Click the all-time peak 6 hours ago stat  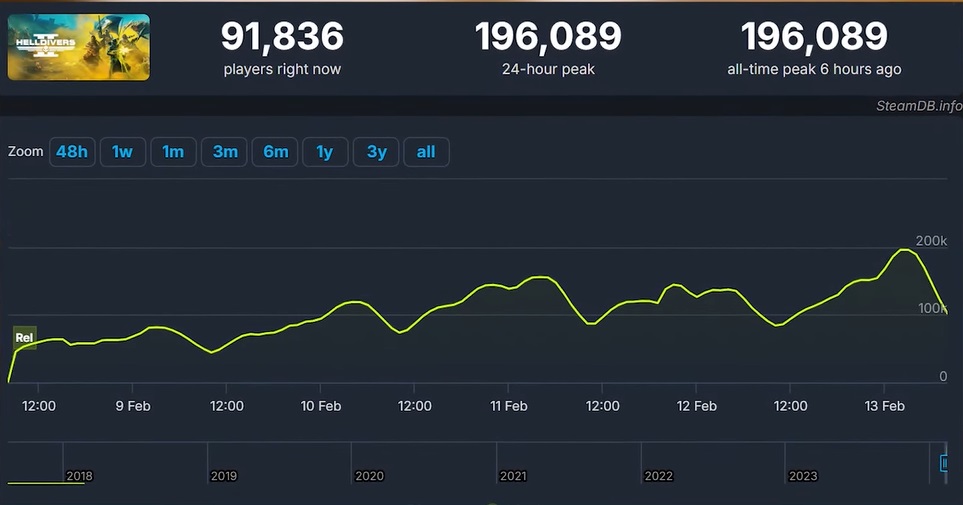814,47
